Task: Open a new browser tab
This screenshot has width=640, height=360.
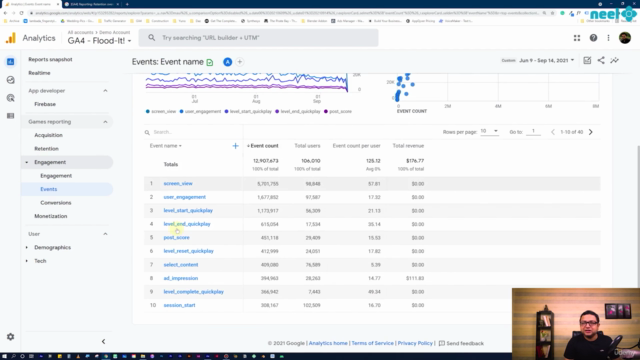Action: 127,4
